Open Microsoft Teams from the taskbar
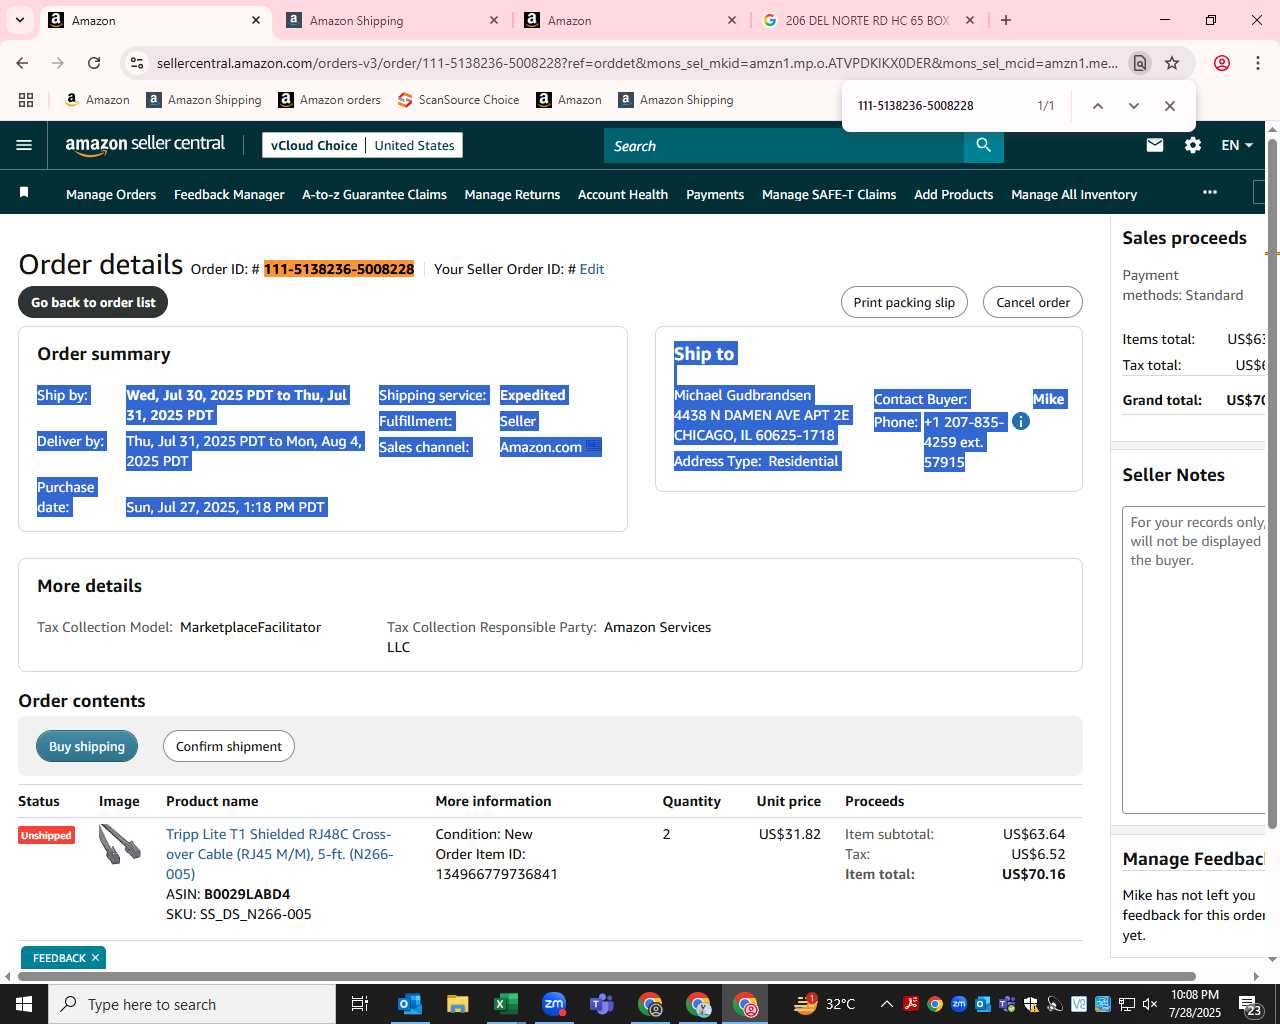 pos(602,1004)
